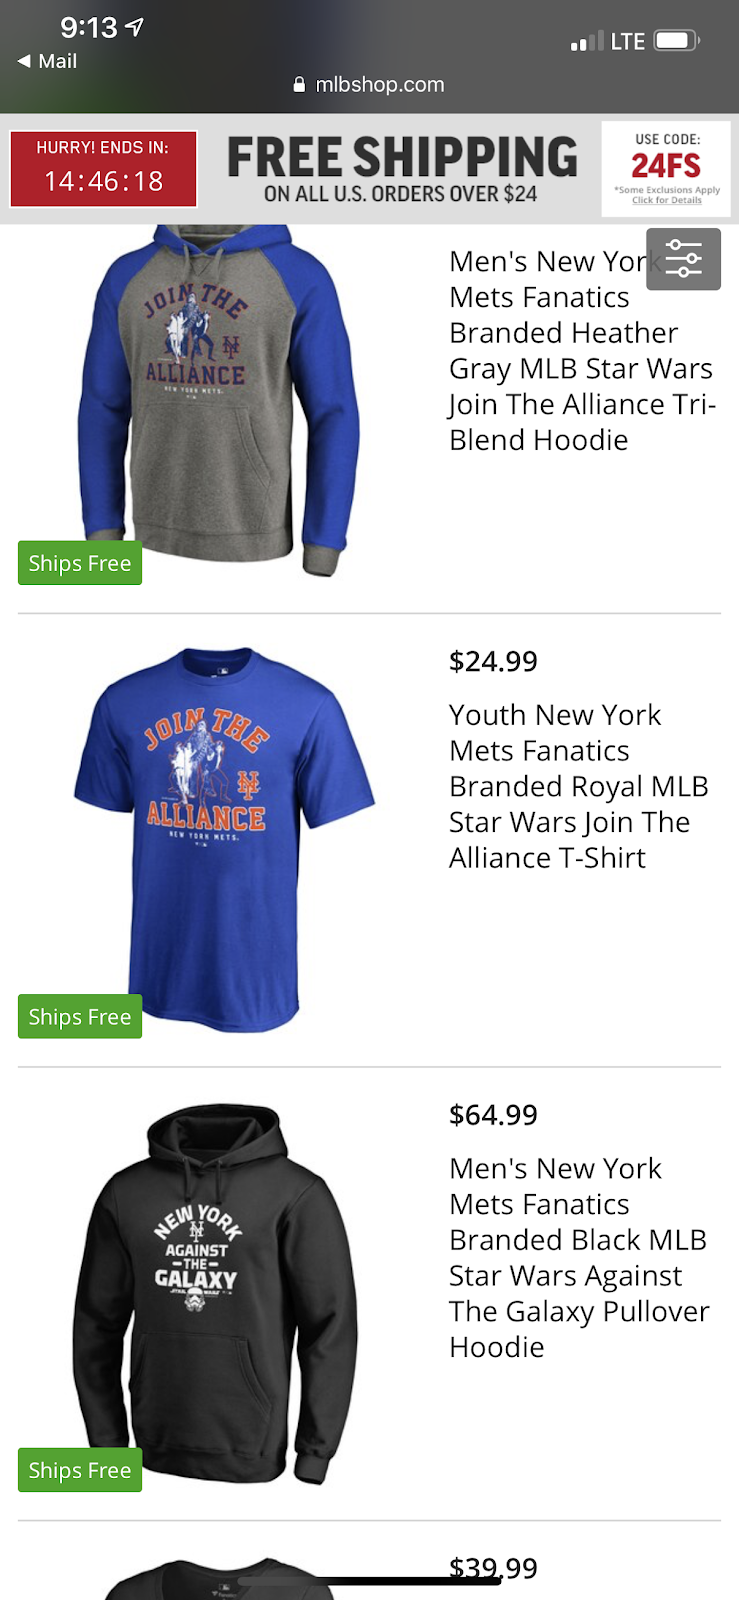Tap the $64.99 price of black hoodie

click(x=493, y=1115)
